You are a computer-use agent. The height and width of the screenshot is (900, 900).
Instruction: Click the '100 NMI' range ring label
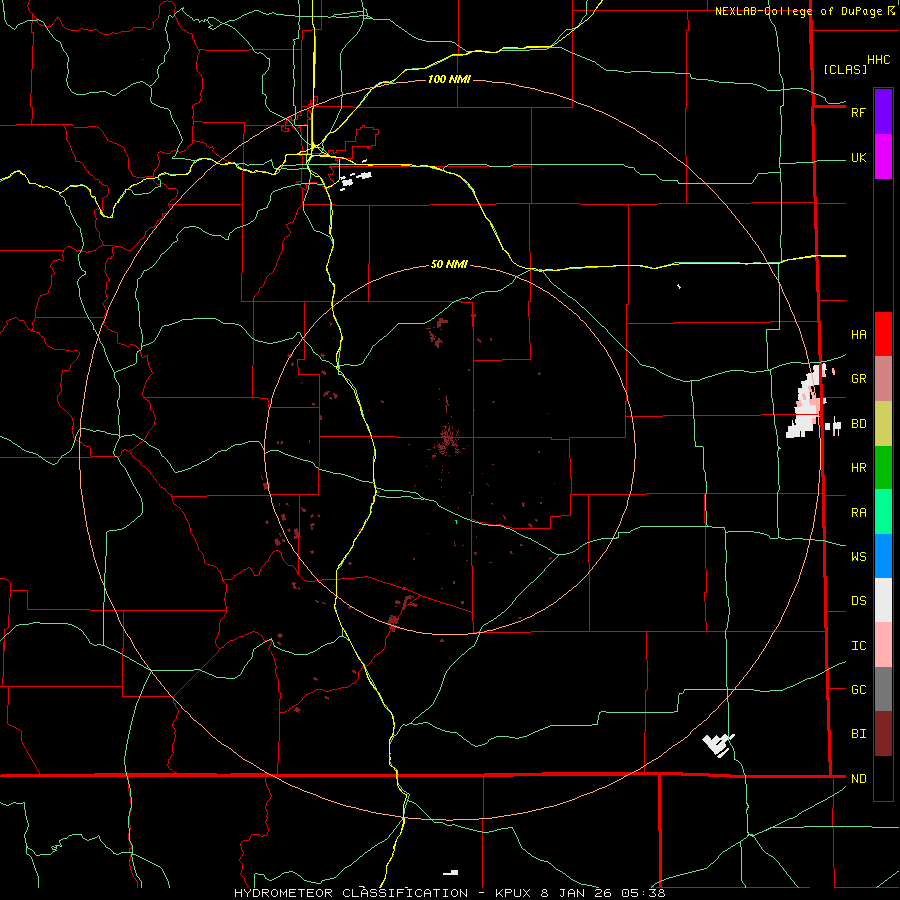(x=449, y=79)
